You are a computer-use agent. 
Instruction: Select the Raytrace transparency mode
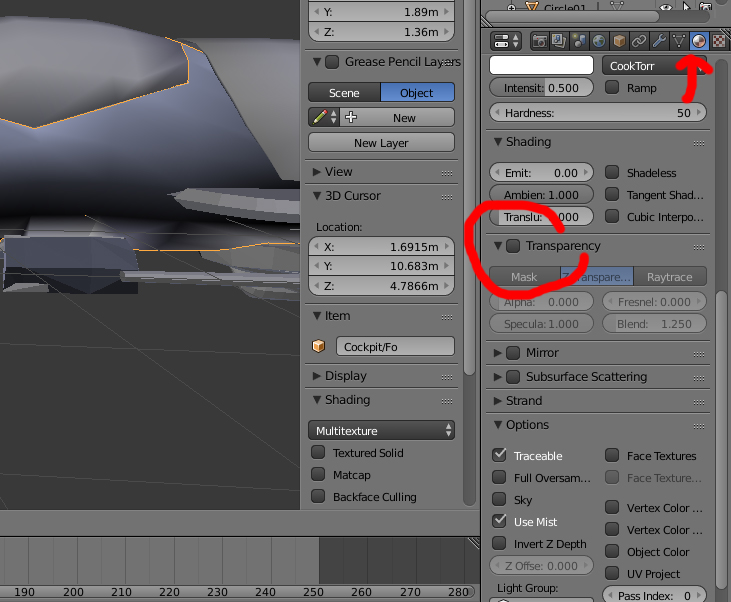pyautogui.click(x=669, y=277)
